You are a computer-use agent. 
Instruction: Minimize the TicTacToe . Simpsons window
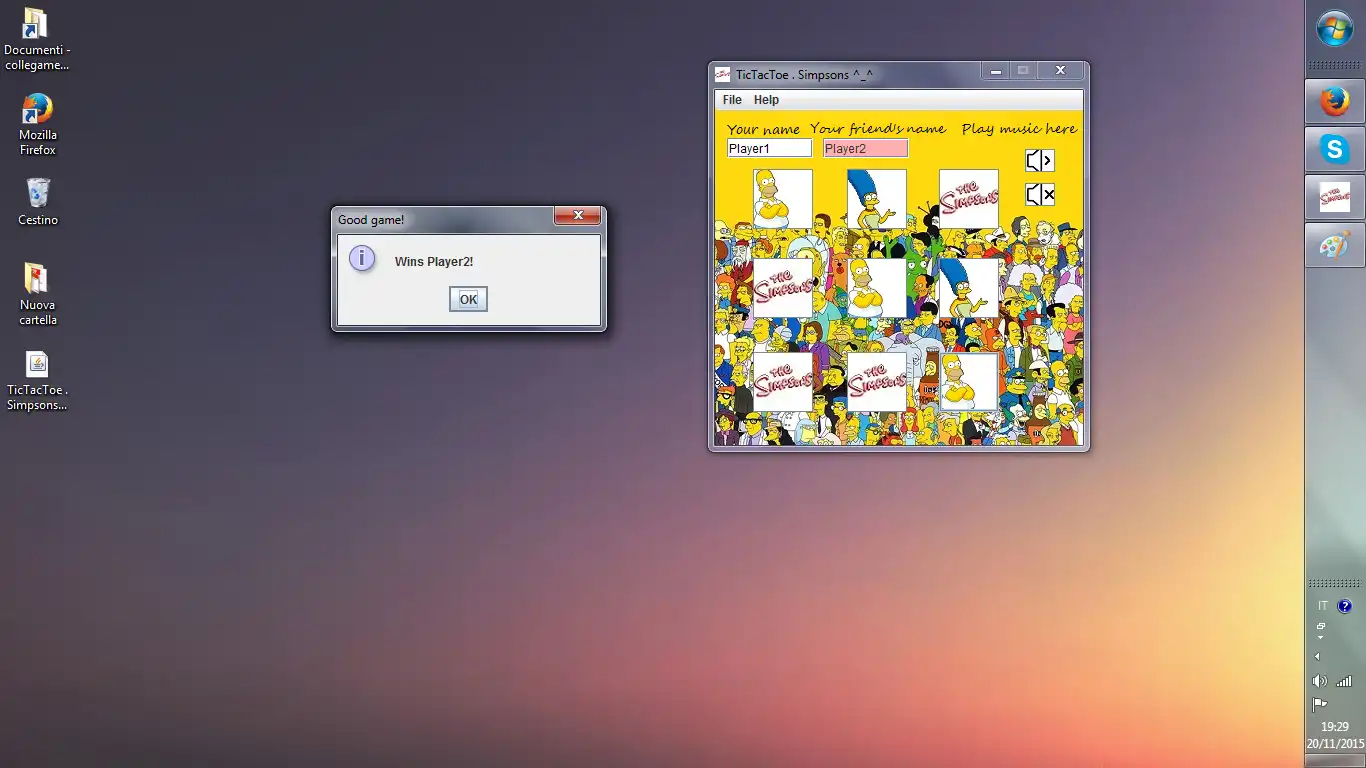(x=994, y=70)
